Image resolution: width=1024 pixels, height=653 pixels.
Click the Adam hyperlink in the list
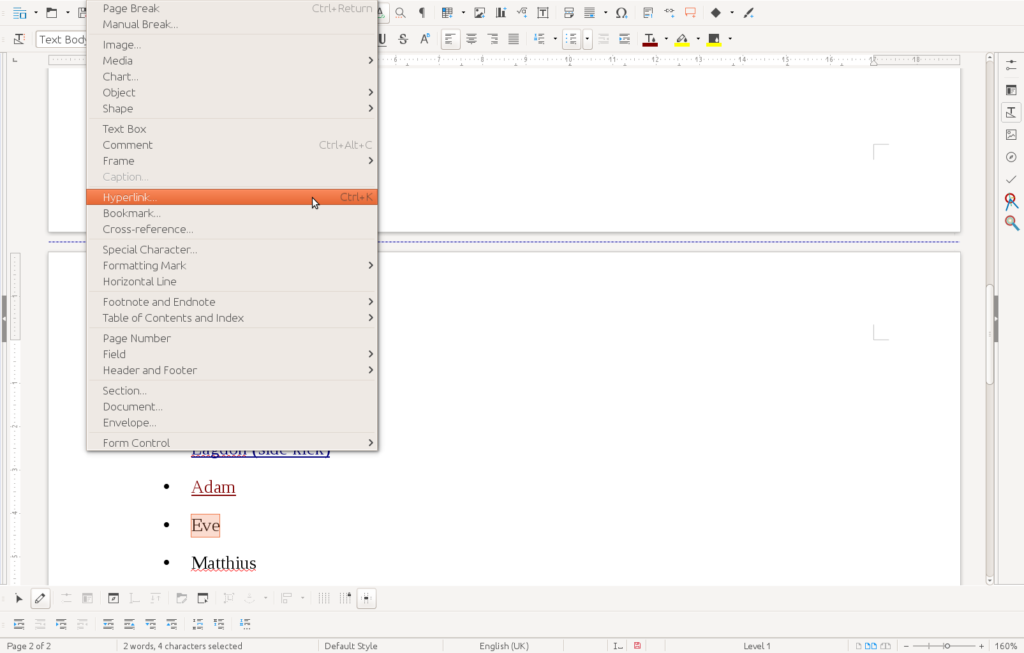click(213, 487)
